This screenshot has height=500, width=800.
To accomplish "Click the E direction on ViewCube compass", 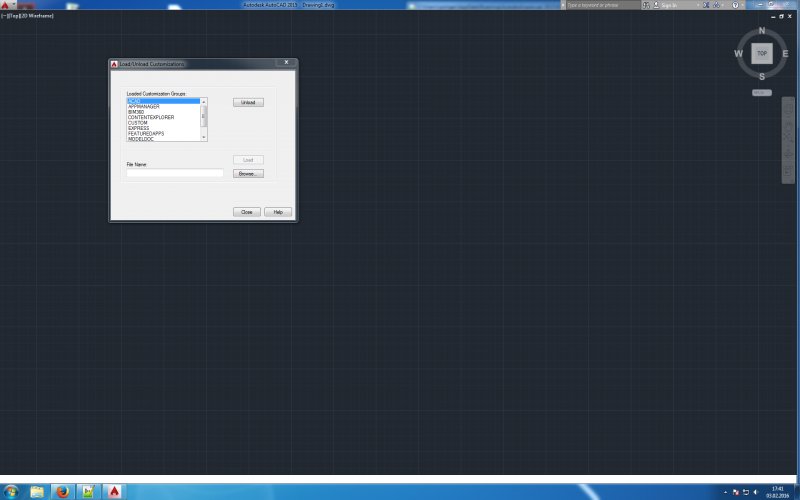I will coord(785,54).
